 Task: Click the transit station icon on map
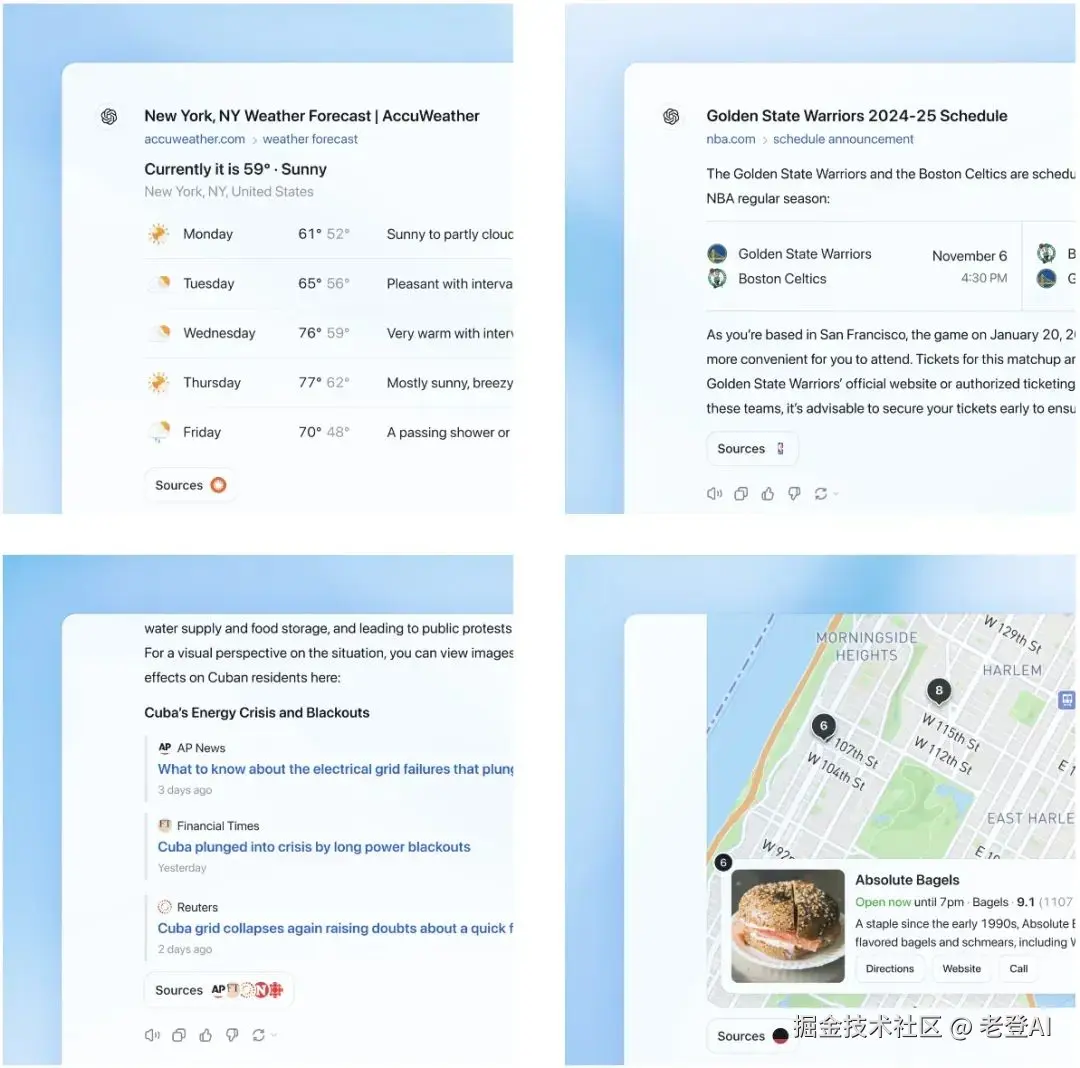pos(1066,700)
